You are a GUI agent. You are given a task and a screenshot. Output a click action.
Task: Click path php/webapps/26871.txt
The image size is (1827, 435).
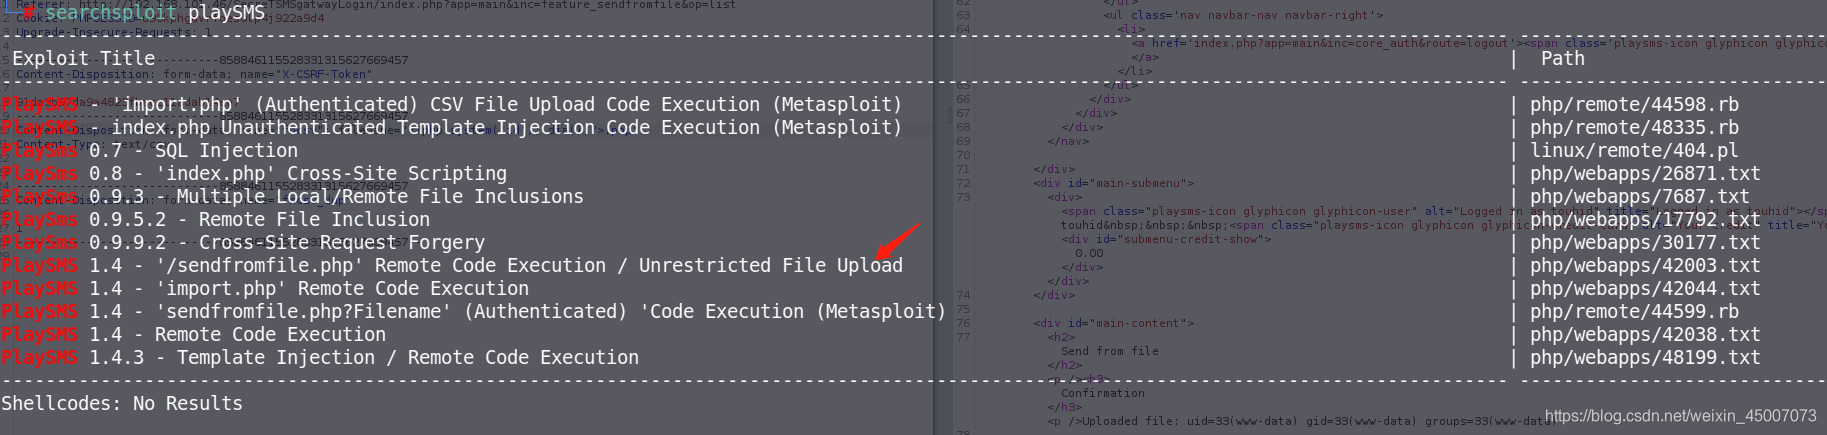pos(1645,173)
